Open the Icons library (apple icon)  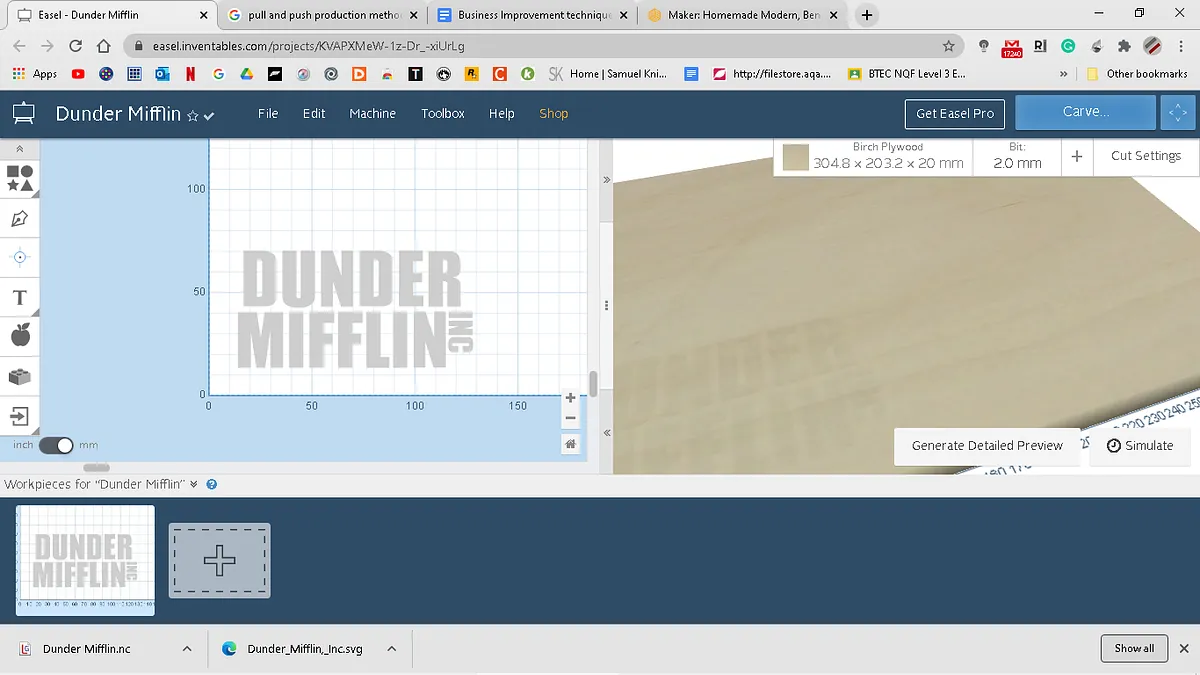(x=20, y=336)
